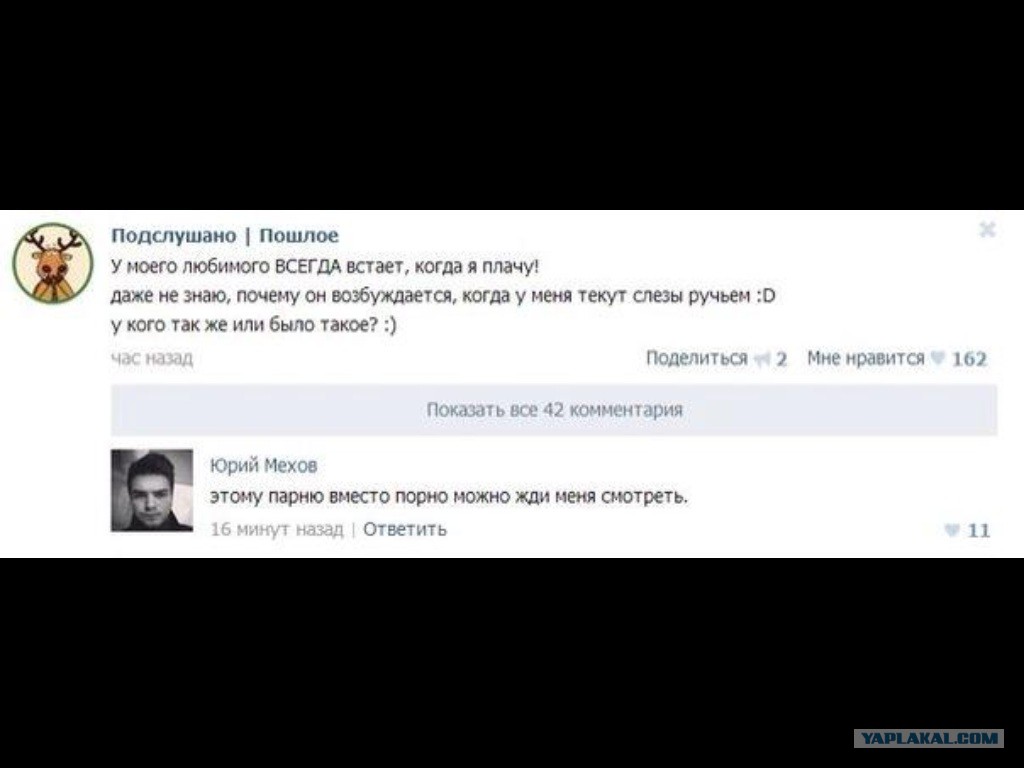View reposts by clicking count 2
1024x768 pixels.
tap(781, 359)
